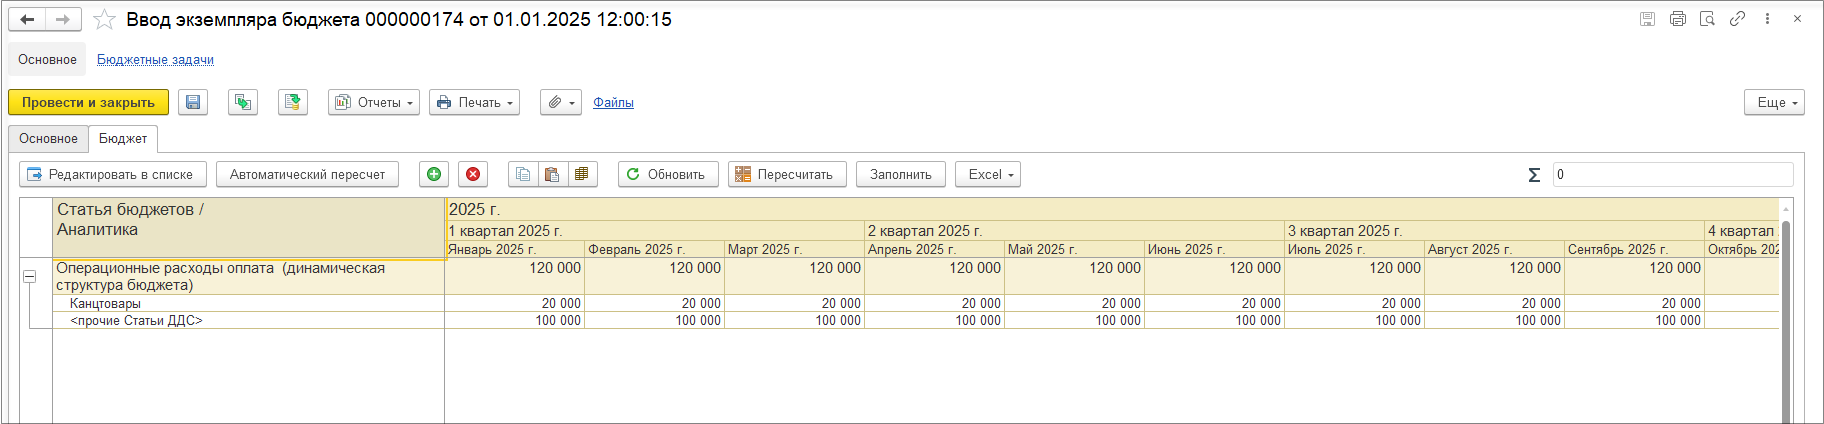Click the get link chain icon
Viewport: 1824px width, 424px height.
(1737, 19)
